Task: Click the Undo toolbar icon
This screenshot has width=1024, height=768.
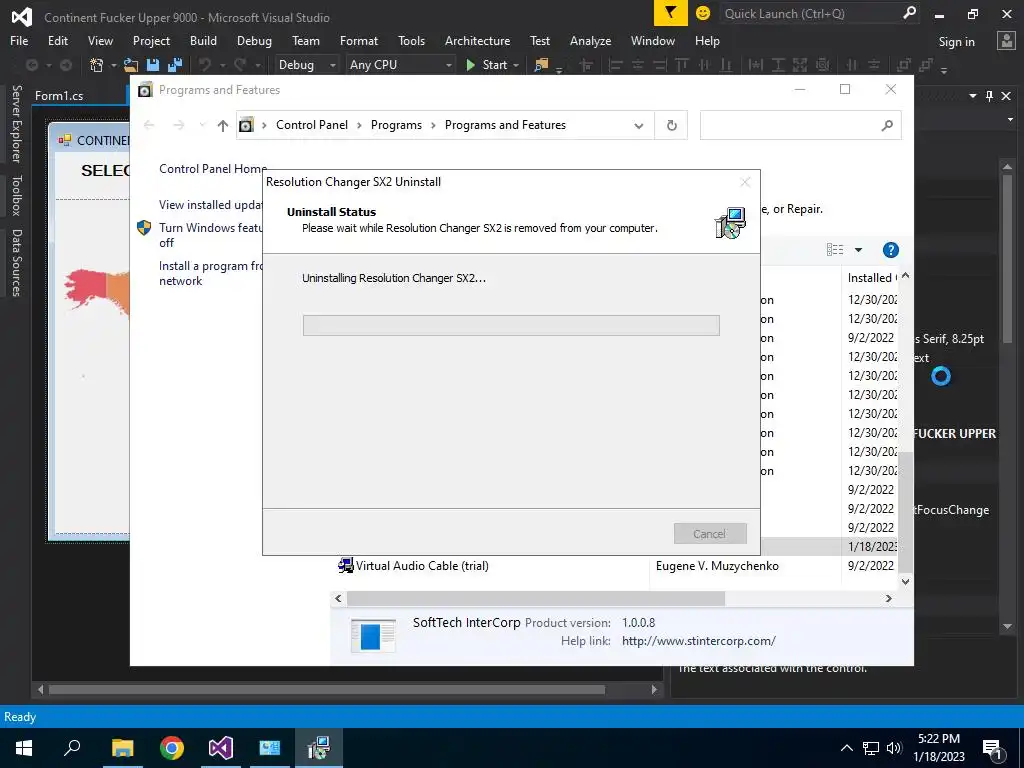Action: tap(205, 65)
